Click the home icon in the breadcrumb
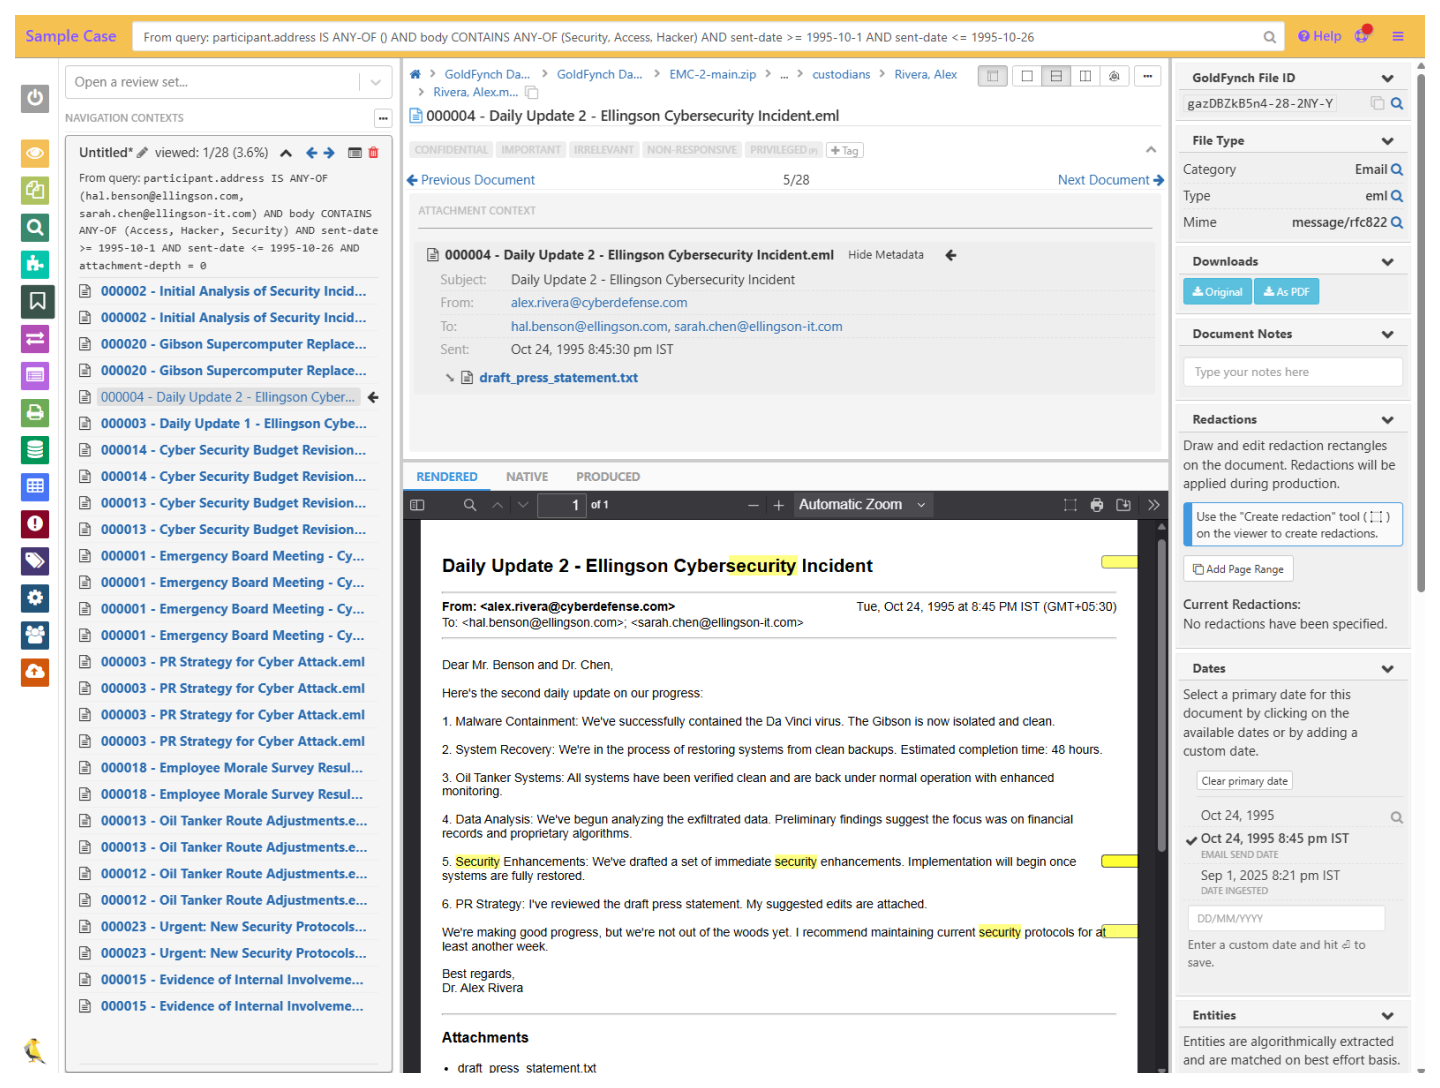1440x1088 pixels. click(x=416, y=74)
